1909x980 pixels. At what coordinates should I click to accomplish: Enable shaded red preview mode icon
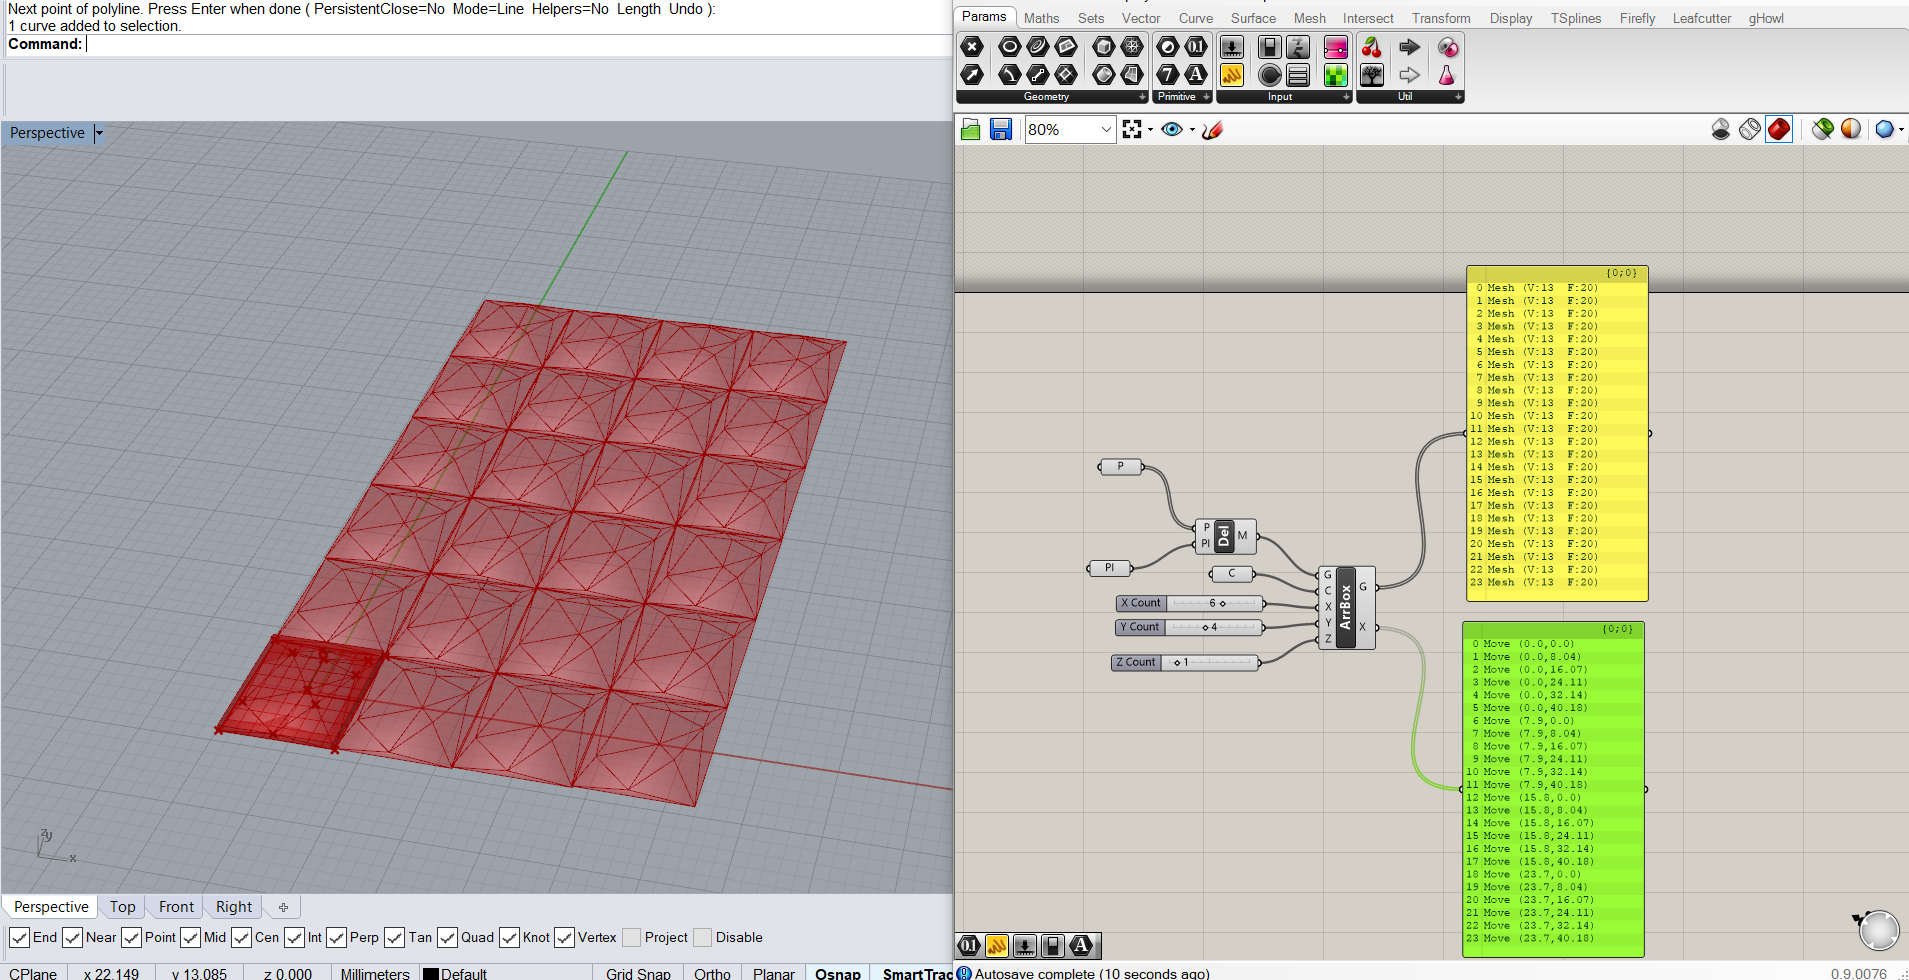point(1779,129)
